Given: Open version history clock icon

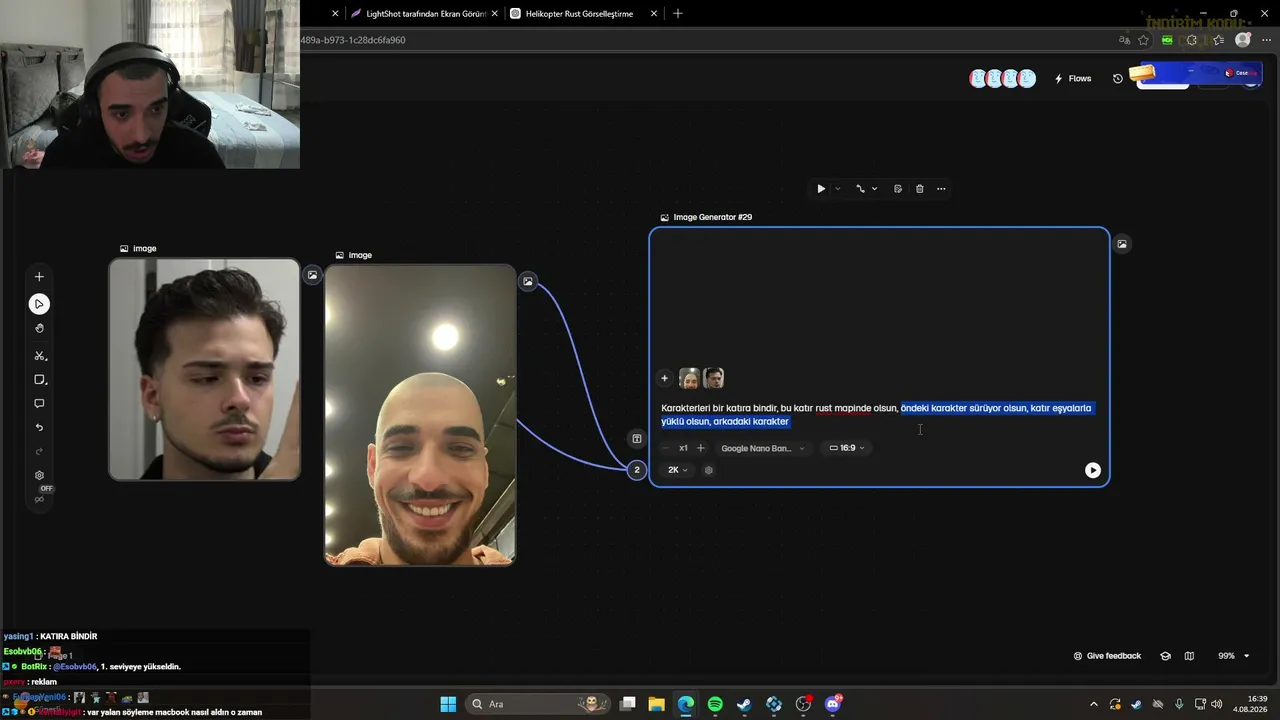Looking at the screenshot, I should (x=1118, y=79).
